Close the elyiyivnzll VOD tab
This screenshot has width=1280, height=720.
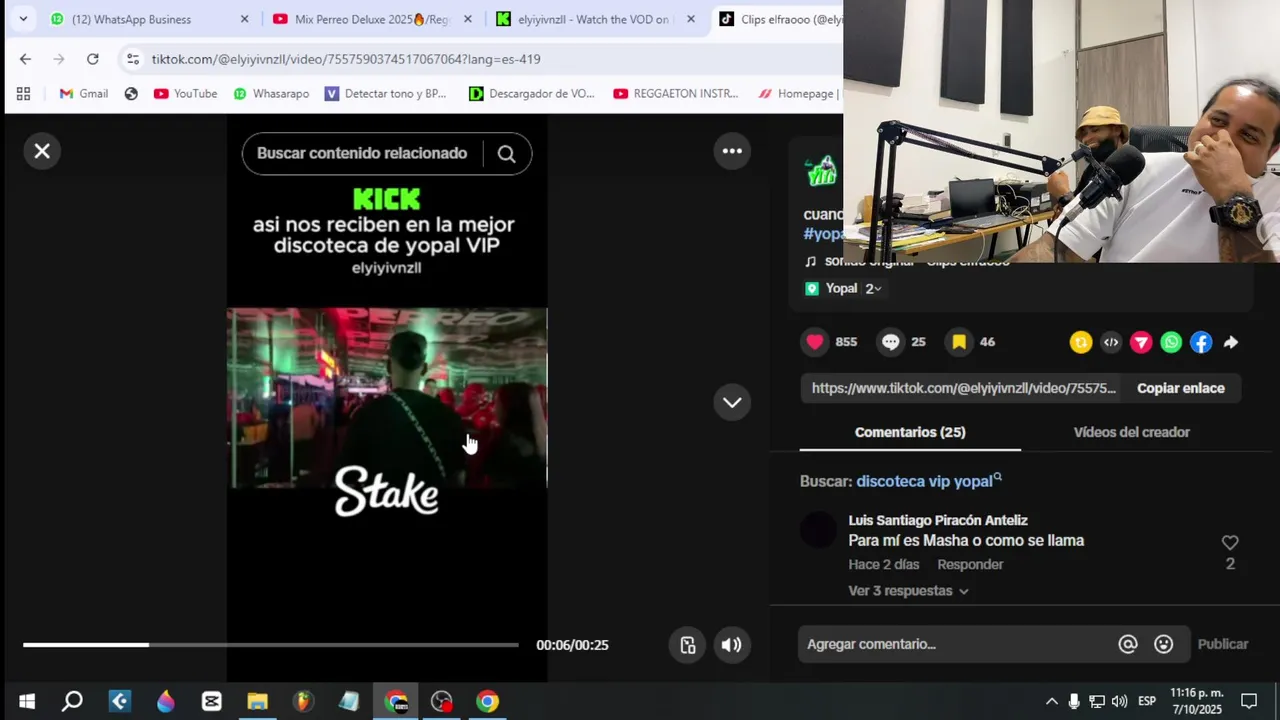[690, 19]
